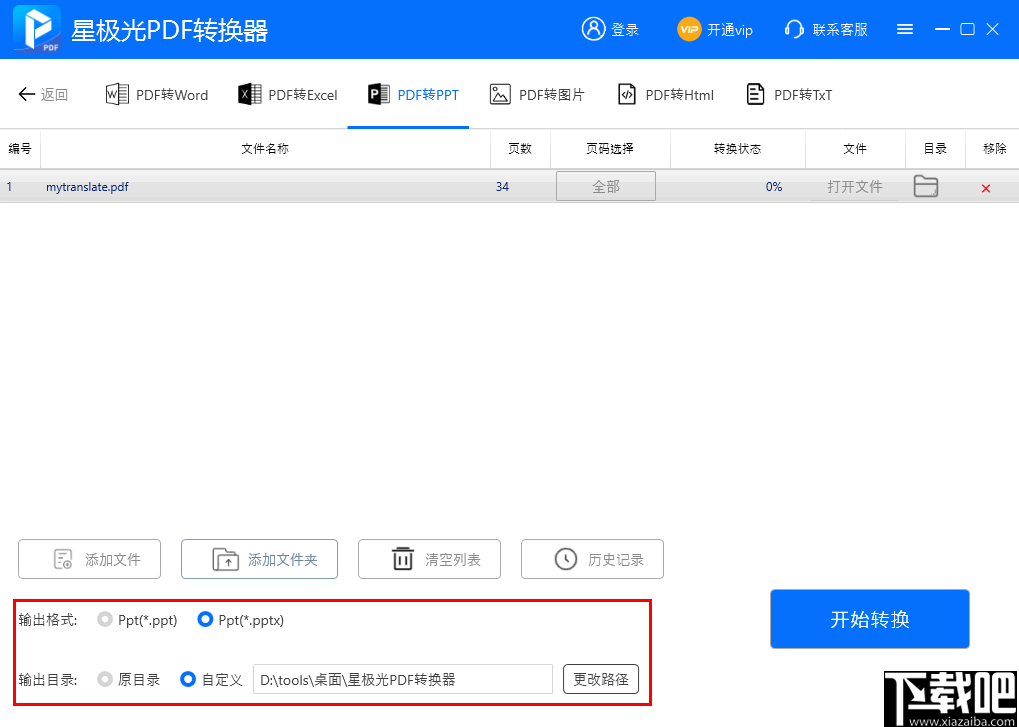Open the 全部 page selection dropdown
The image size is (1019, 727).
click(605, 186)
